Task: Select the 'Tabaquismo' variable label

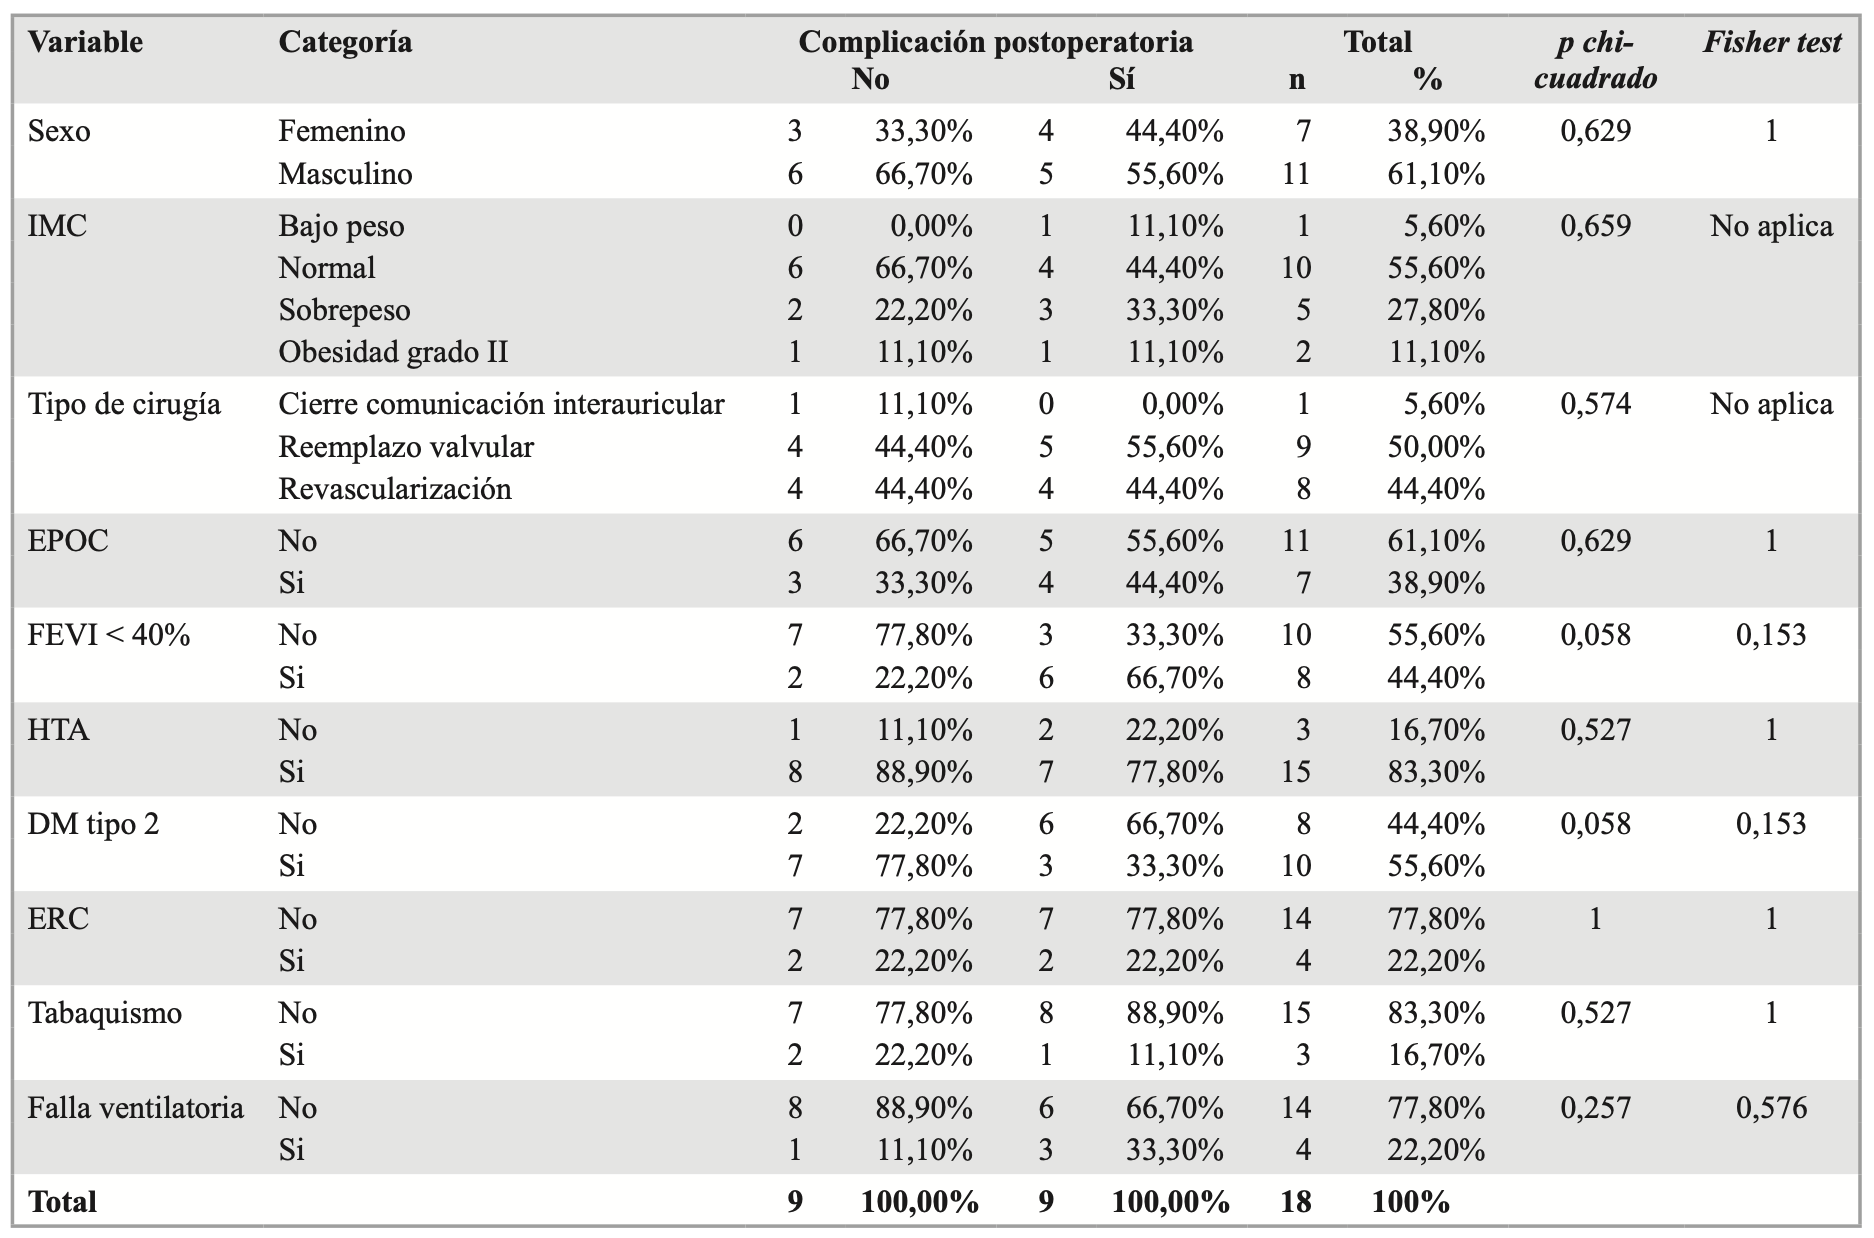Action: [x=105, y=1013]
